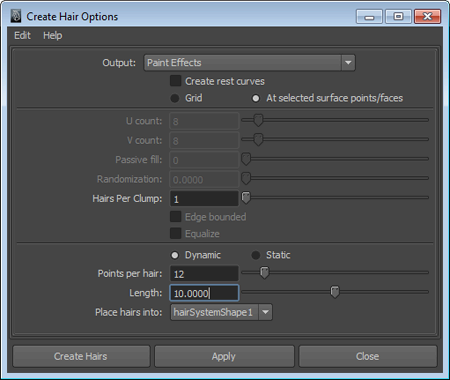Click the Length slider handle
This screenshot has height=380, width=450.
(x=335, y=292)
